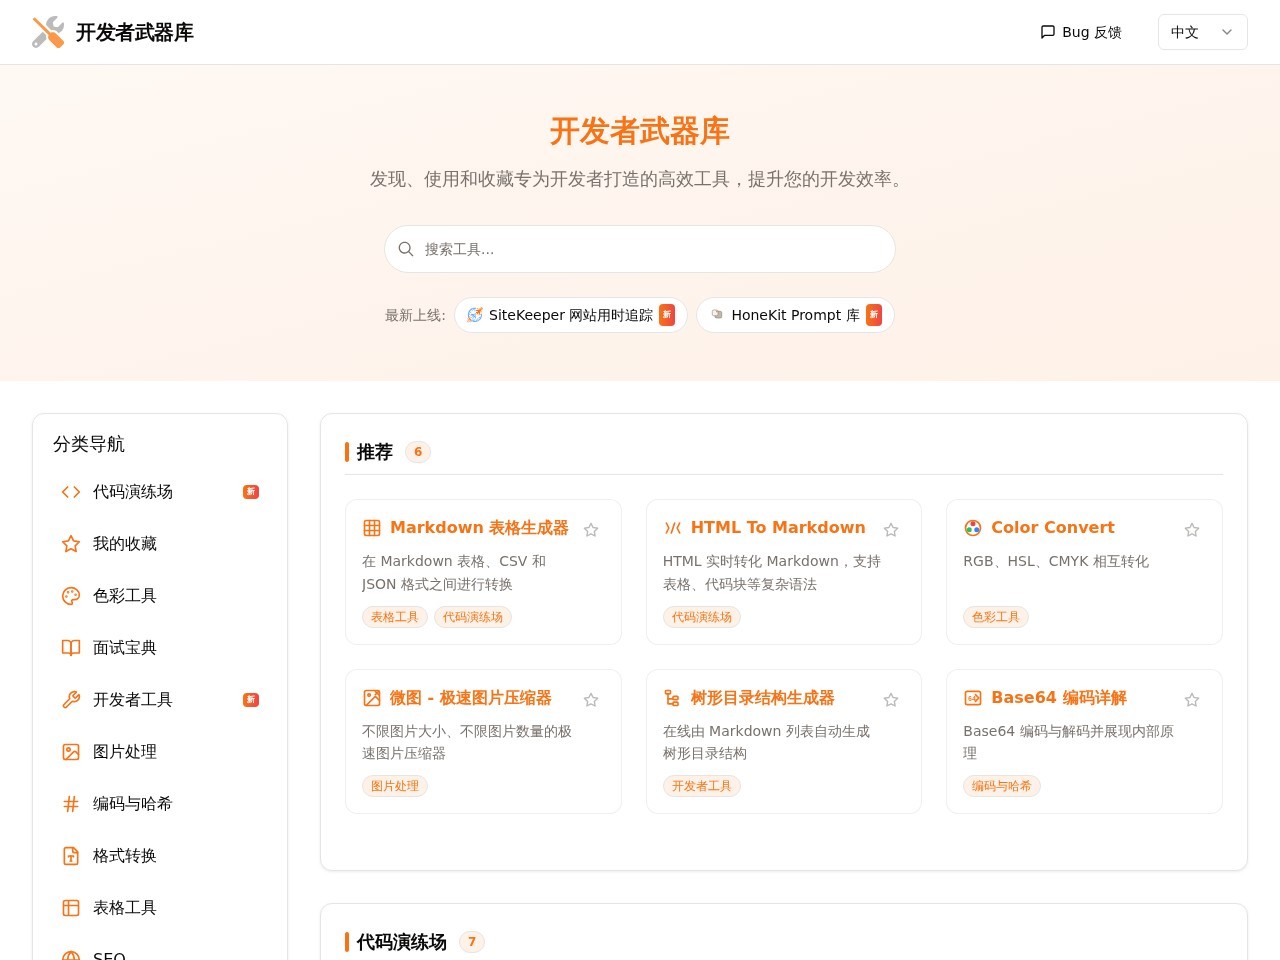1280x960 pixels.
Task: Click the 新 badge beside 开发者工具 sidebar item
Action: tap(251, 700)
